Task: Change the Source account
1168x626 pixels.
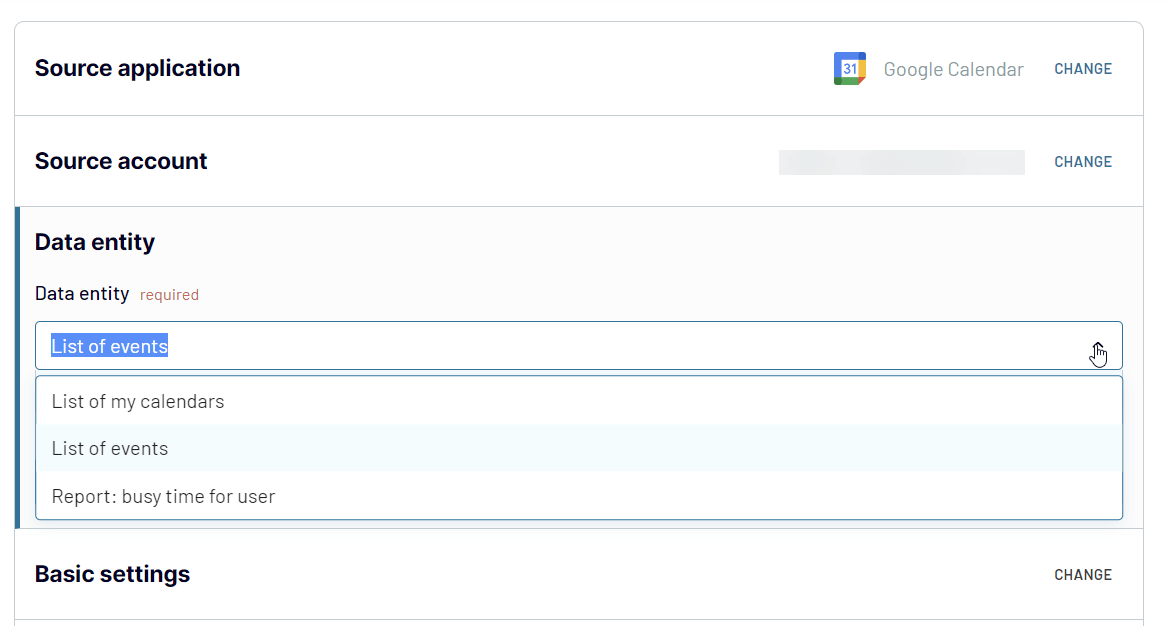Action: click(x=1082, y=162)
